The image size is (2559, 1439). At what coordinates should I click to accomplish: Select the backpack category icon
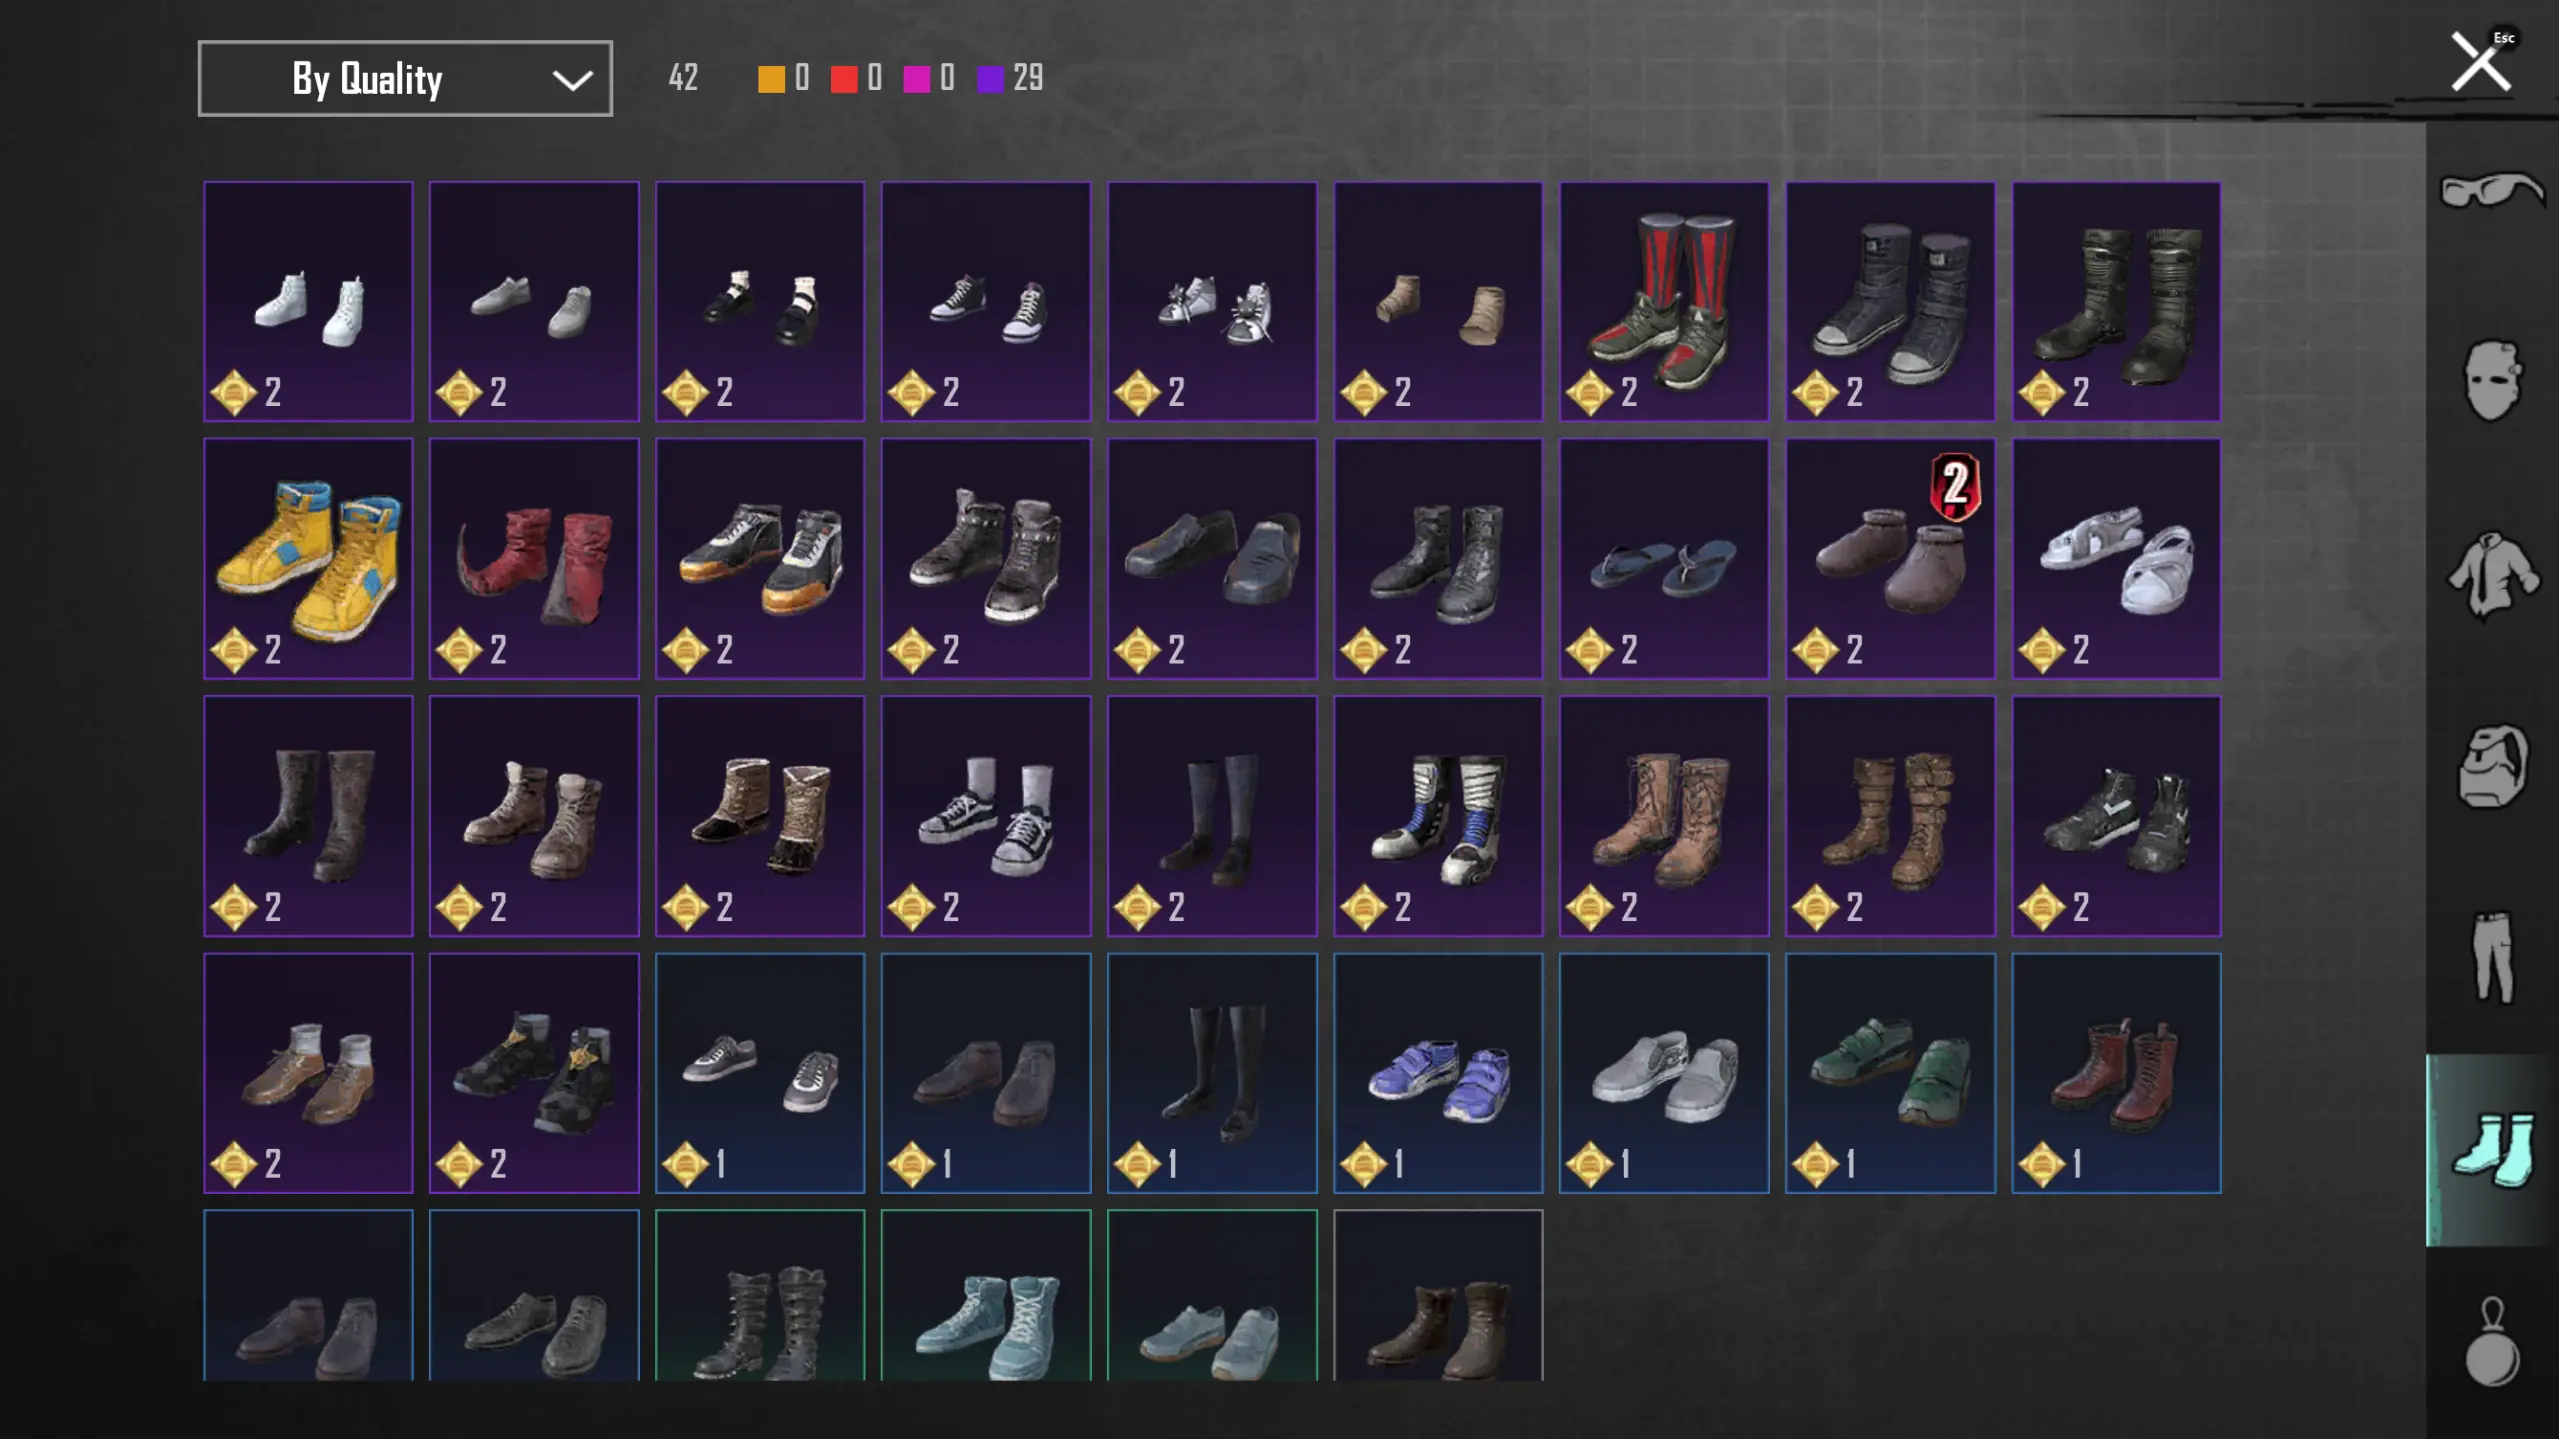pos(2492,766)
